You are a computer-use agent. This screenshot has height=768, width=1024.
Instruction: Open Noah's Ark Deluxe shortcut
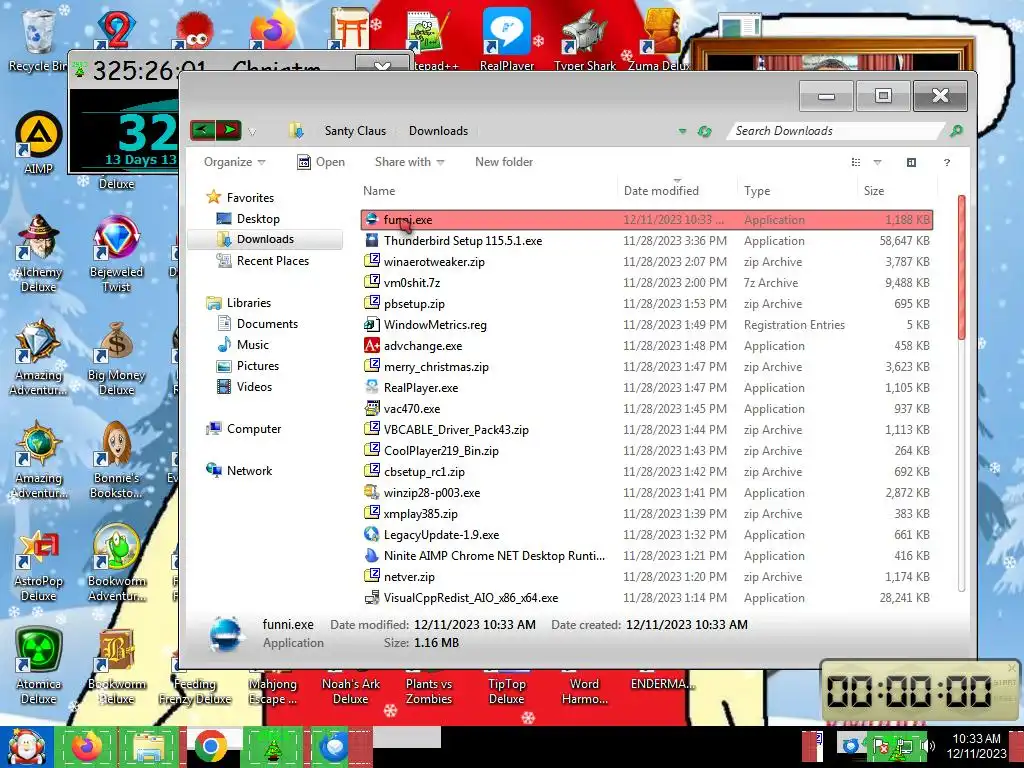pos(351,691)
